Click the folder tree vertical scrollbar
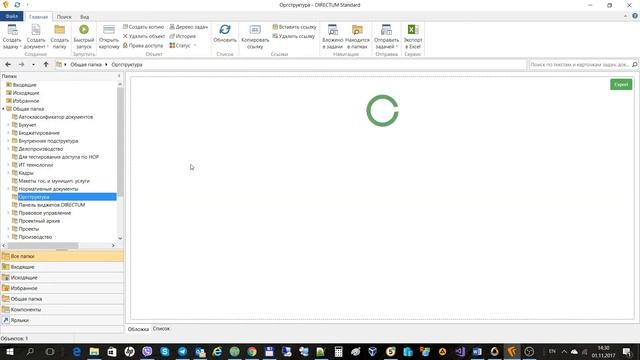 120,141
